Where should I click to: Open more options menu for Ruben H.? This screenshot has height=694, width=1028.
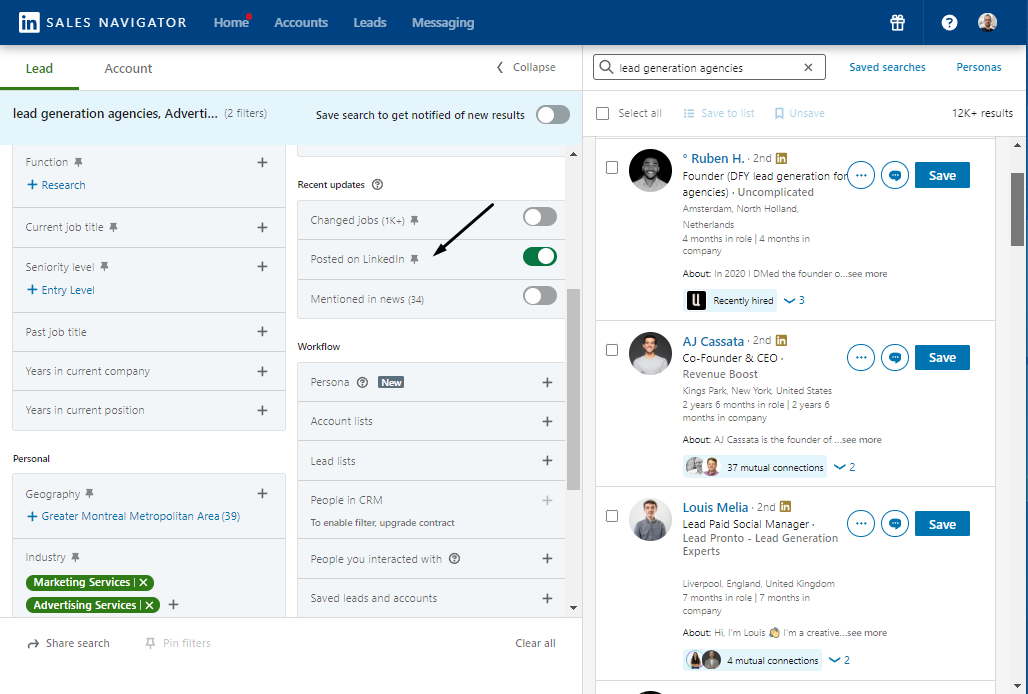860,174
